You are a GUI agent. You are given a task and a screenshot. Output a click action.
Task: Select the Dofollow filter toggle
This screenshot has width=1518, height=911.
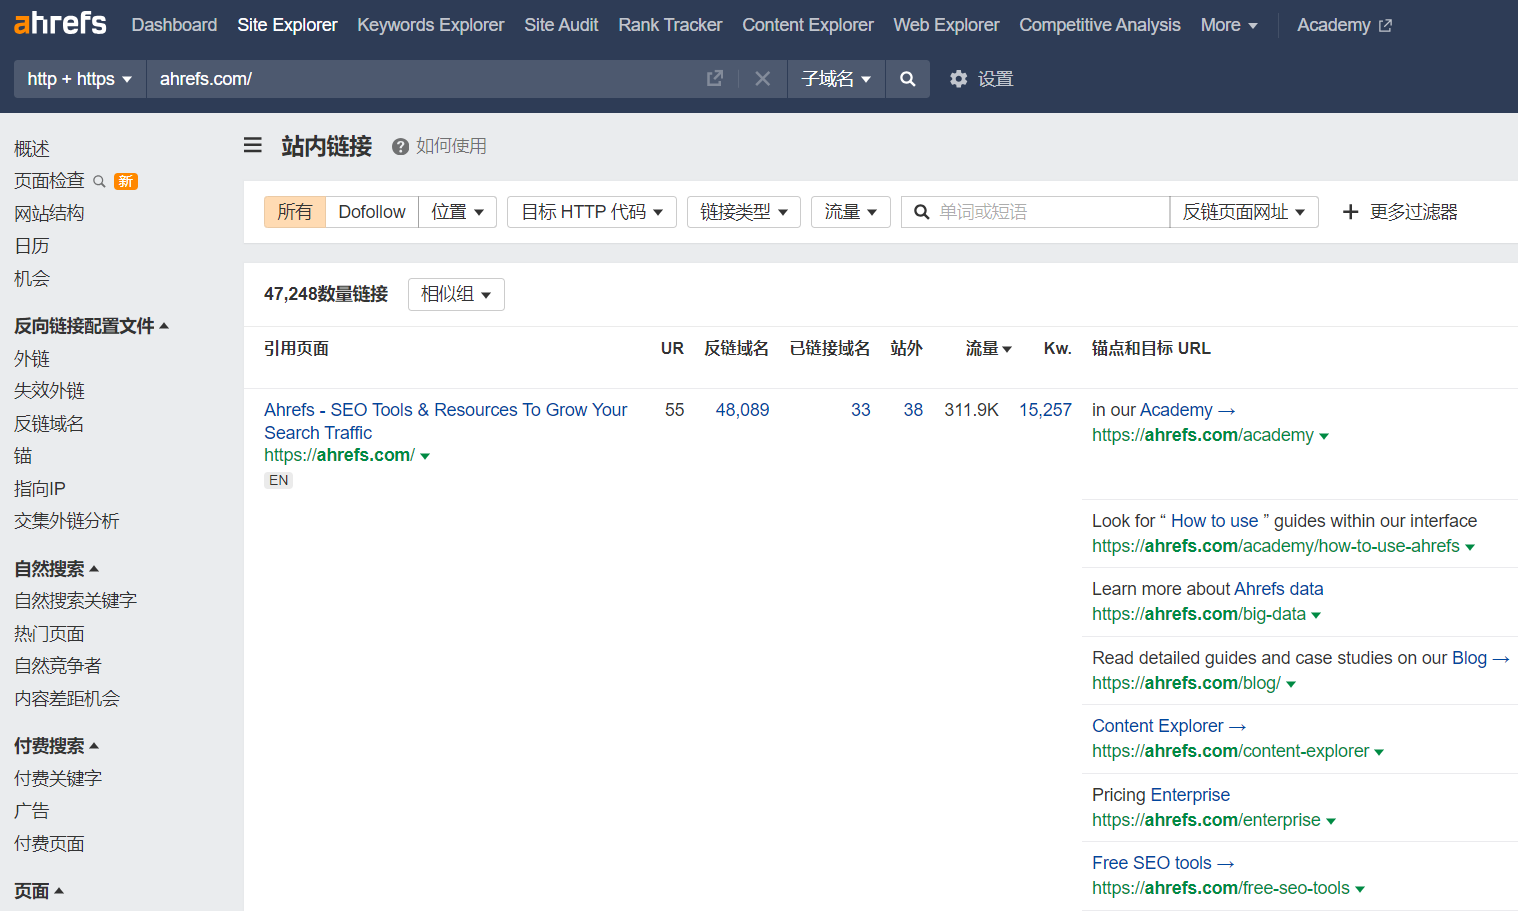coord(372,212)
